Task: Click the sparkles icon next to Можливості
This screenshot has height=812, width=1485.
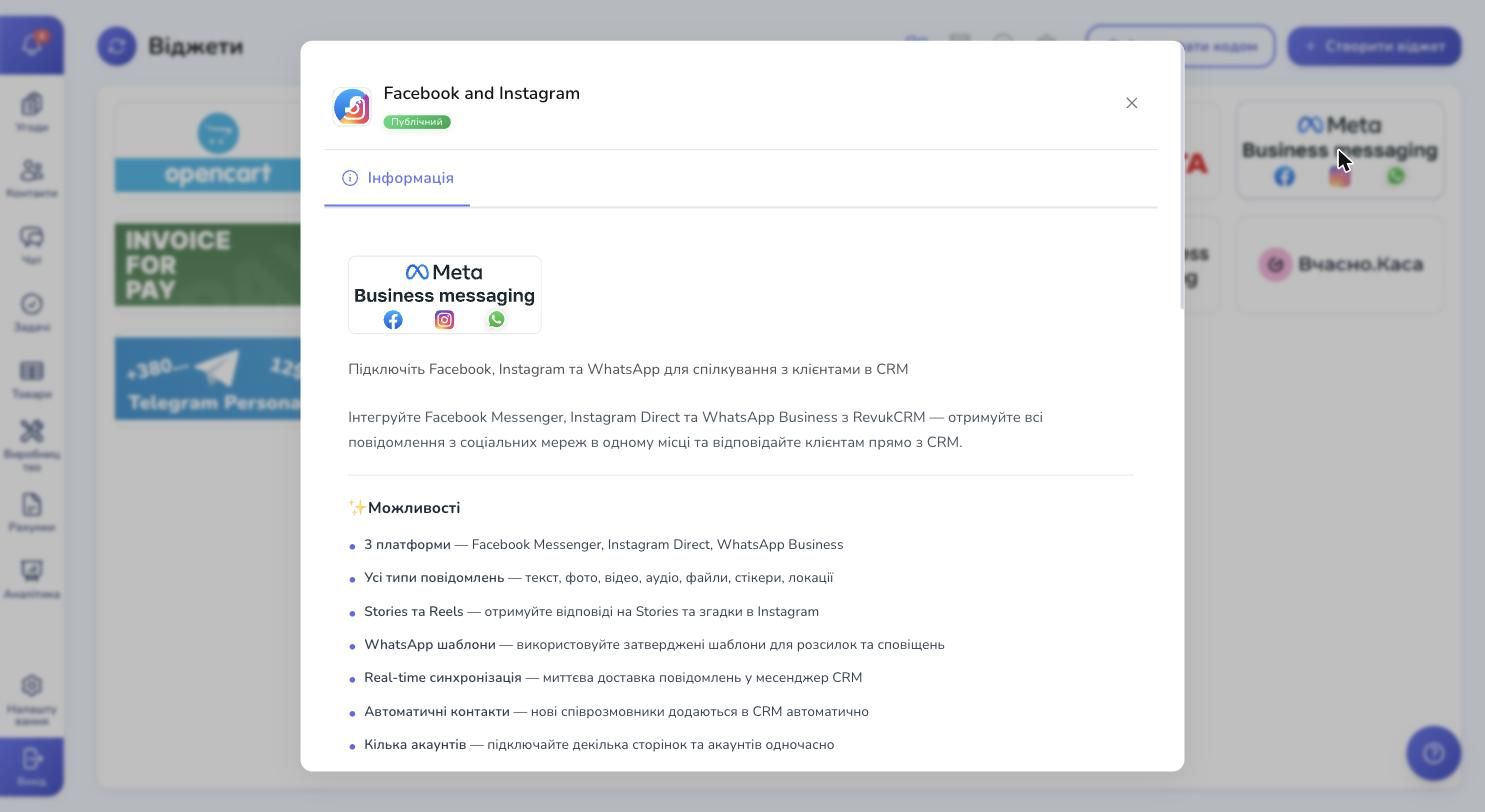Action: [x=357, y=508]
